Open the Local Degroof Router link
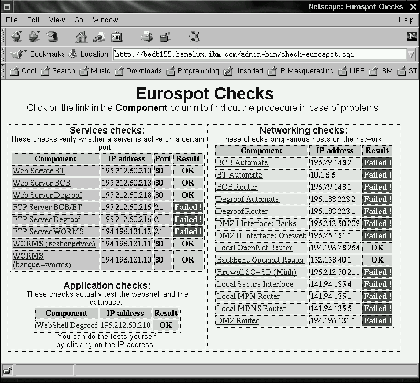This screenshot has width=420, height=383. click(254, 248)
